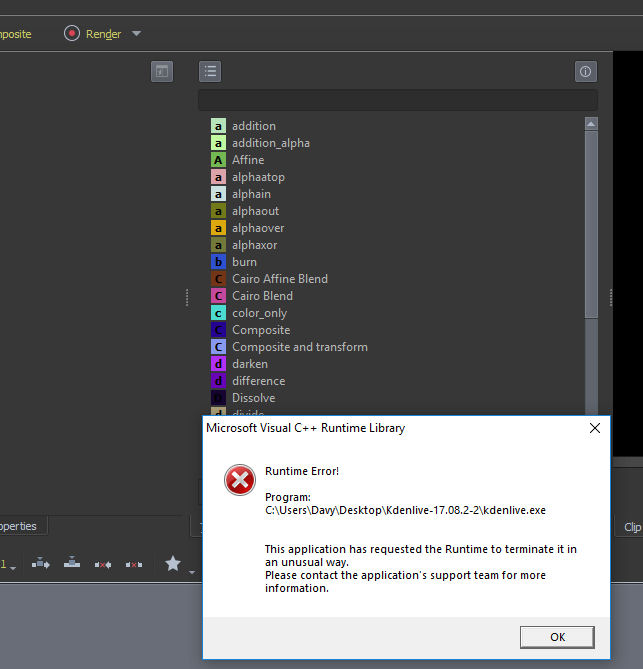Select Composite and transform transition
Image resolution: width=643 pixels, height=669 pixels.
click(x=289, y=347)
